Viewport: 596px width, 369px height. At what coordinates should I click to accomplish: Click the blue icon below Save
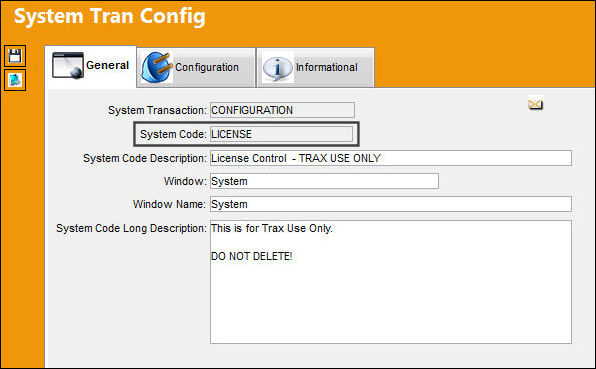tap(15, 80)
